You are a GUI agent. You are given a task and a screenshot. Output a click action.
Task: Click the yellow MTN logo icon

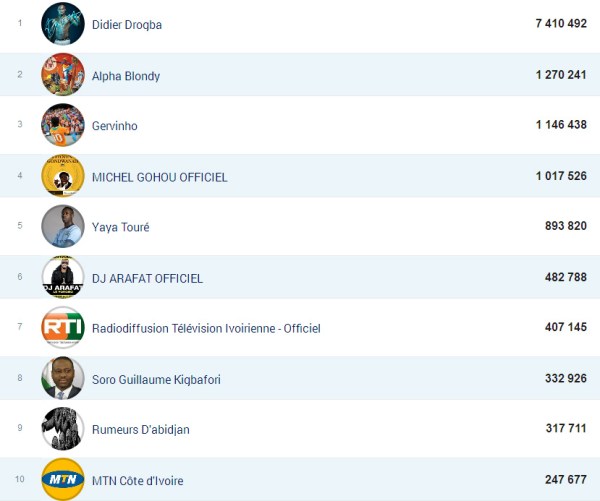point(62,480)
